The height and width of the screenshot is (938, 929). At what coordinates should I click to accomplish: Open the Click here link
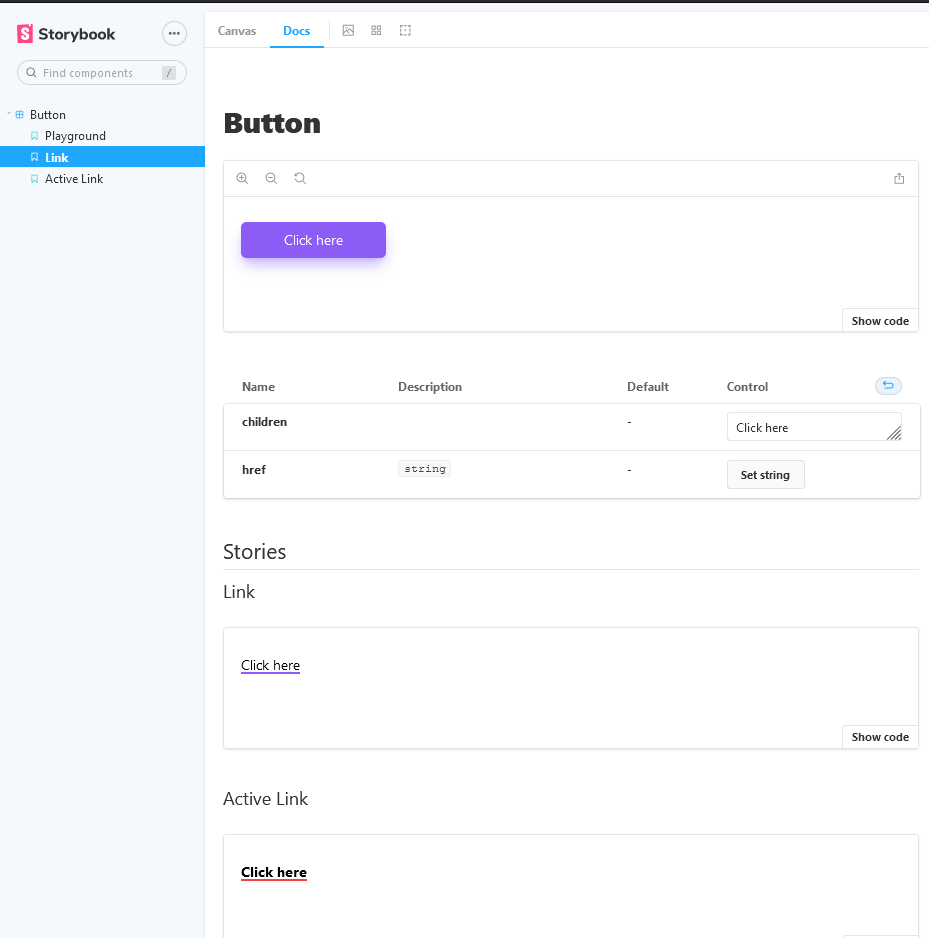(270, 665)
